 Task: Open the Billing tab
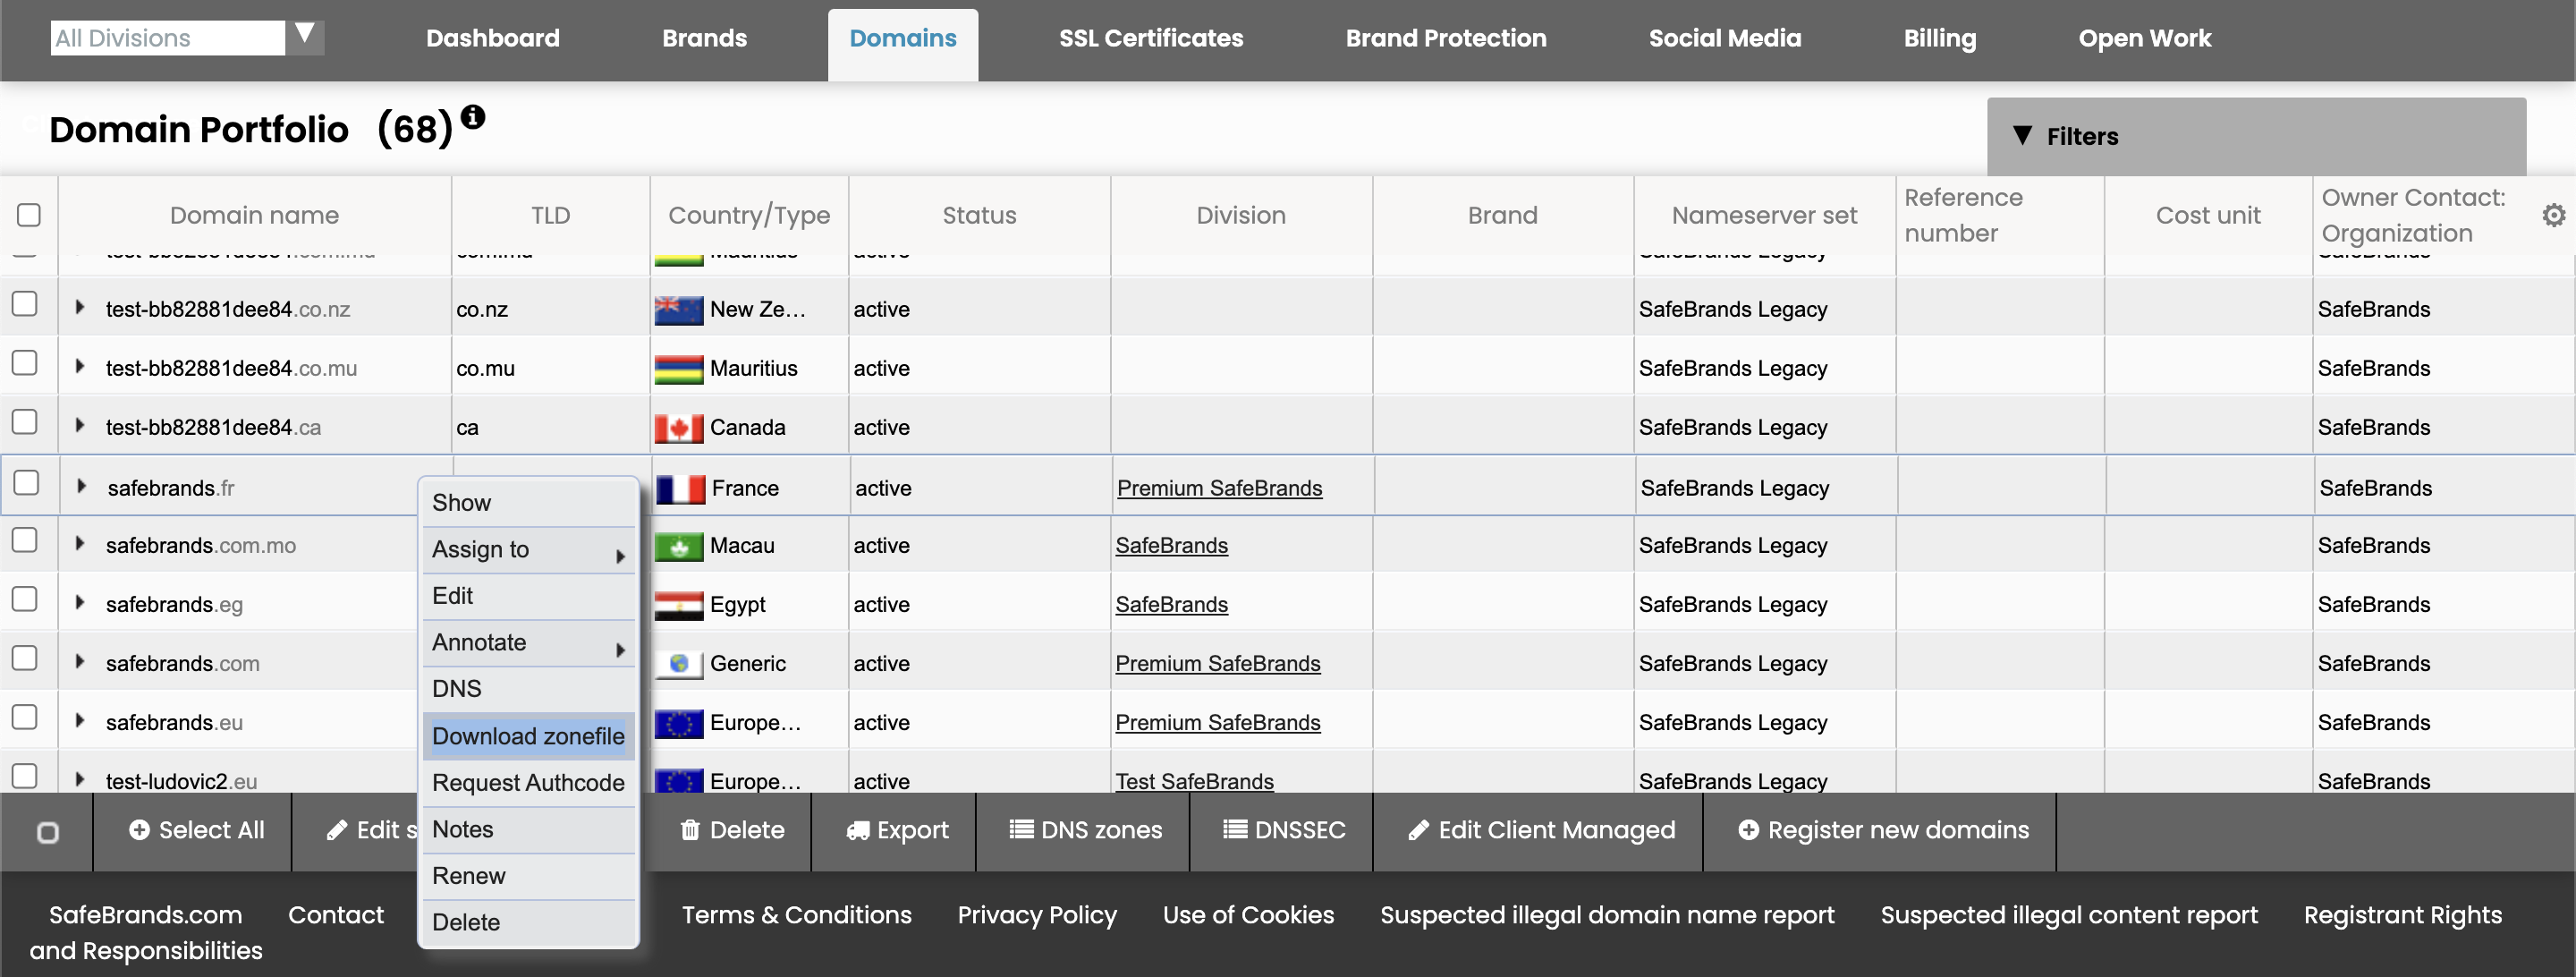(x=1940, y=38)
